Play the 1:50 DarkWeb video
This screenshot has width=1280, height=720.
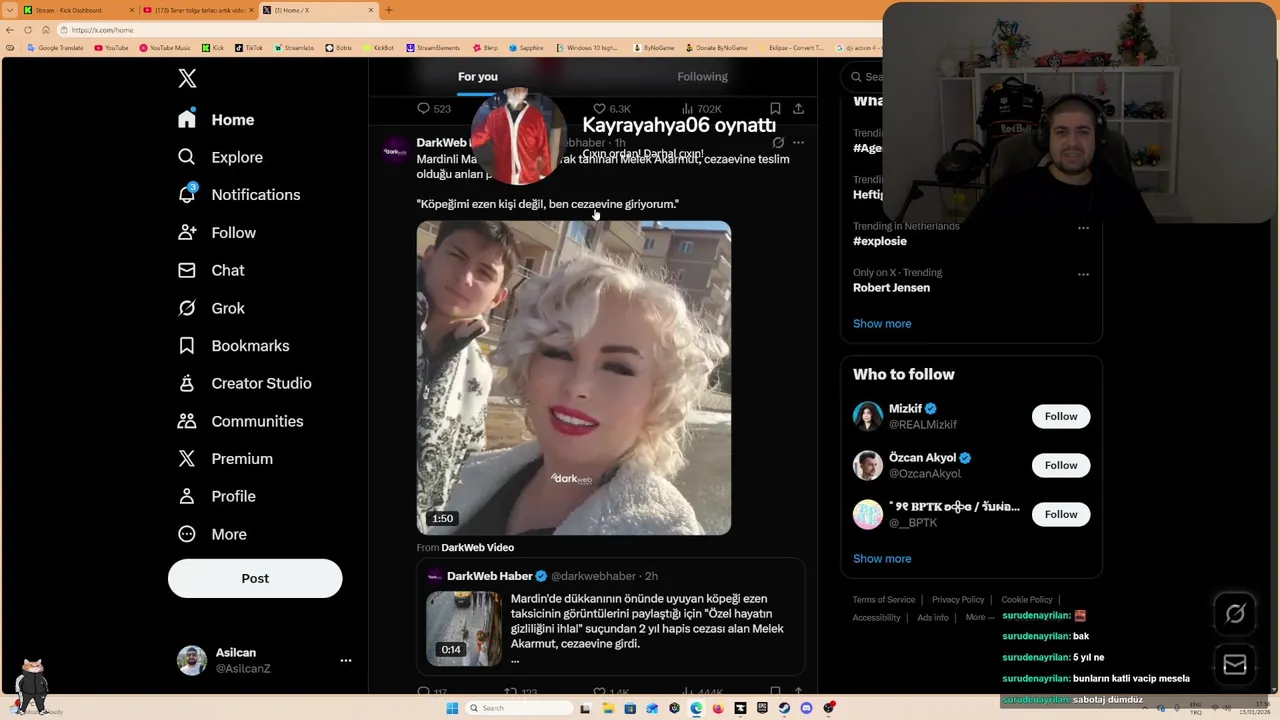(x=574, y=378)
